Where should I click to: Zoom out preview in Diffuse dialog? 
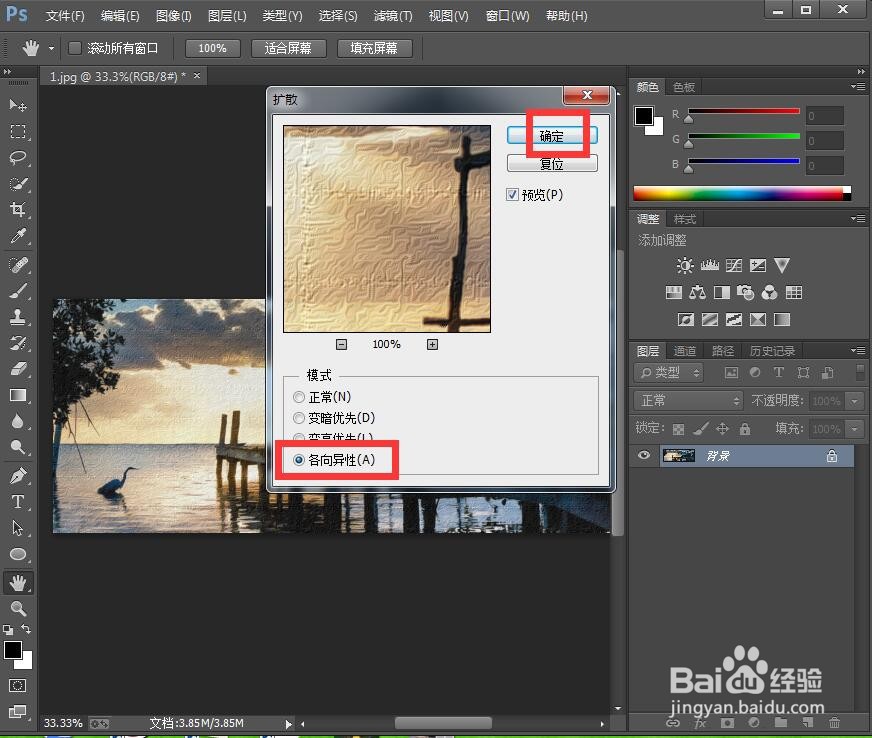click(341, 345)
